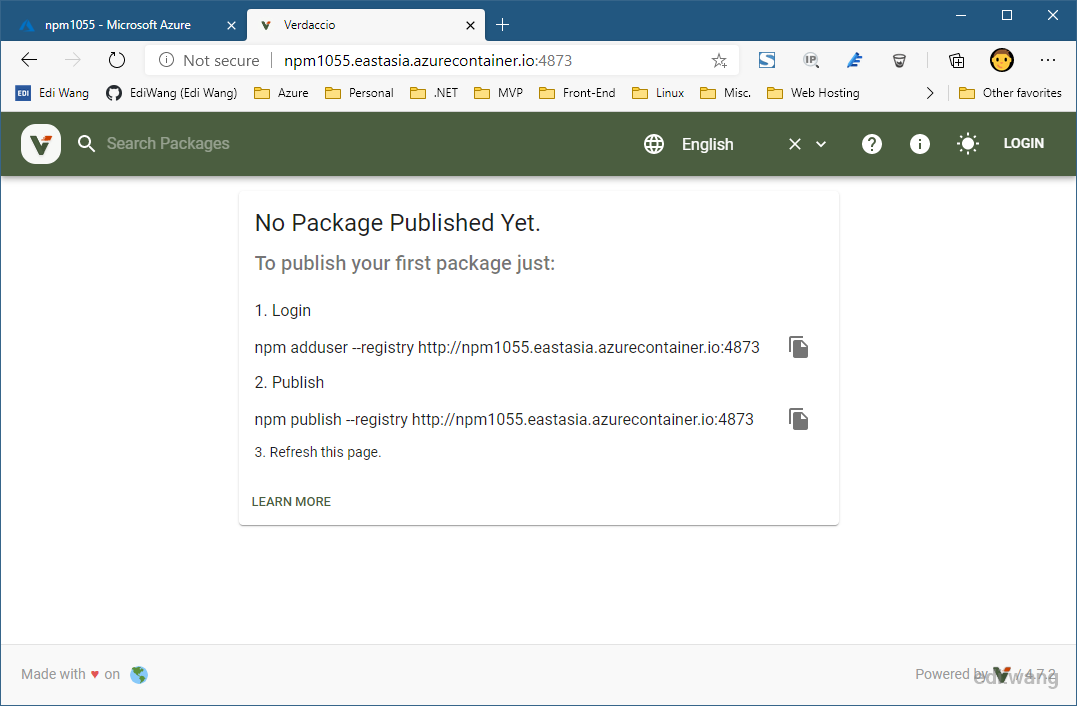The width and height of the screenshot is (1077, 706).
Task: Reload the current page
Action: click(117, 60)
